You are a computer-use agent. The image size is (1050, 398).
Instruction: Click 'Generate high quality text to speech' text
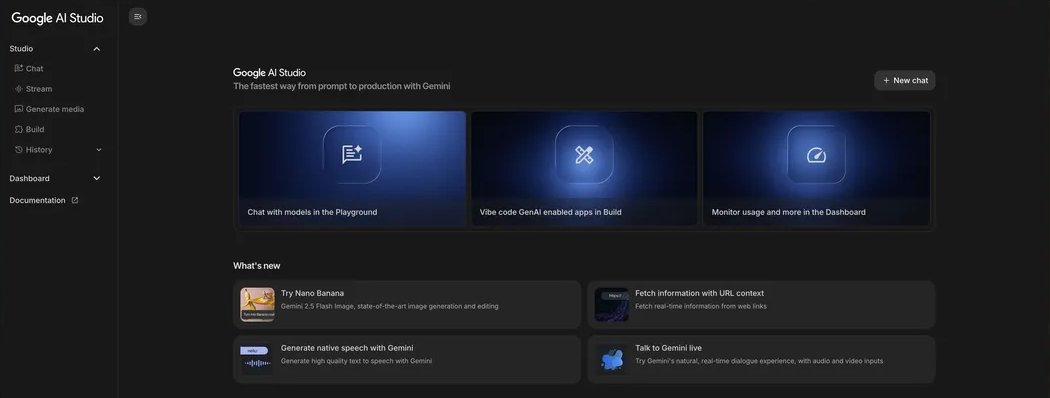[x=356, y=360]
